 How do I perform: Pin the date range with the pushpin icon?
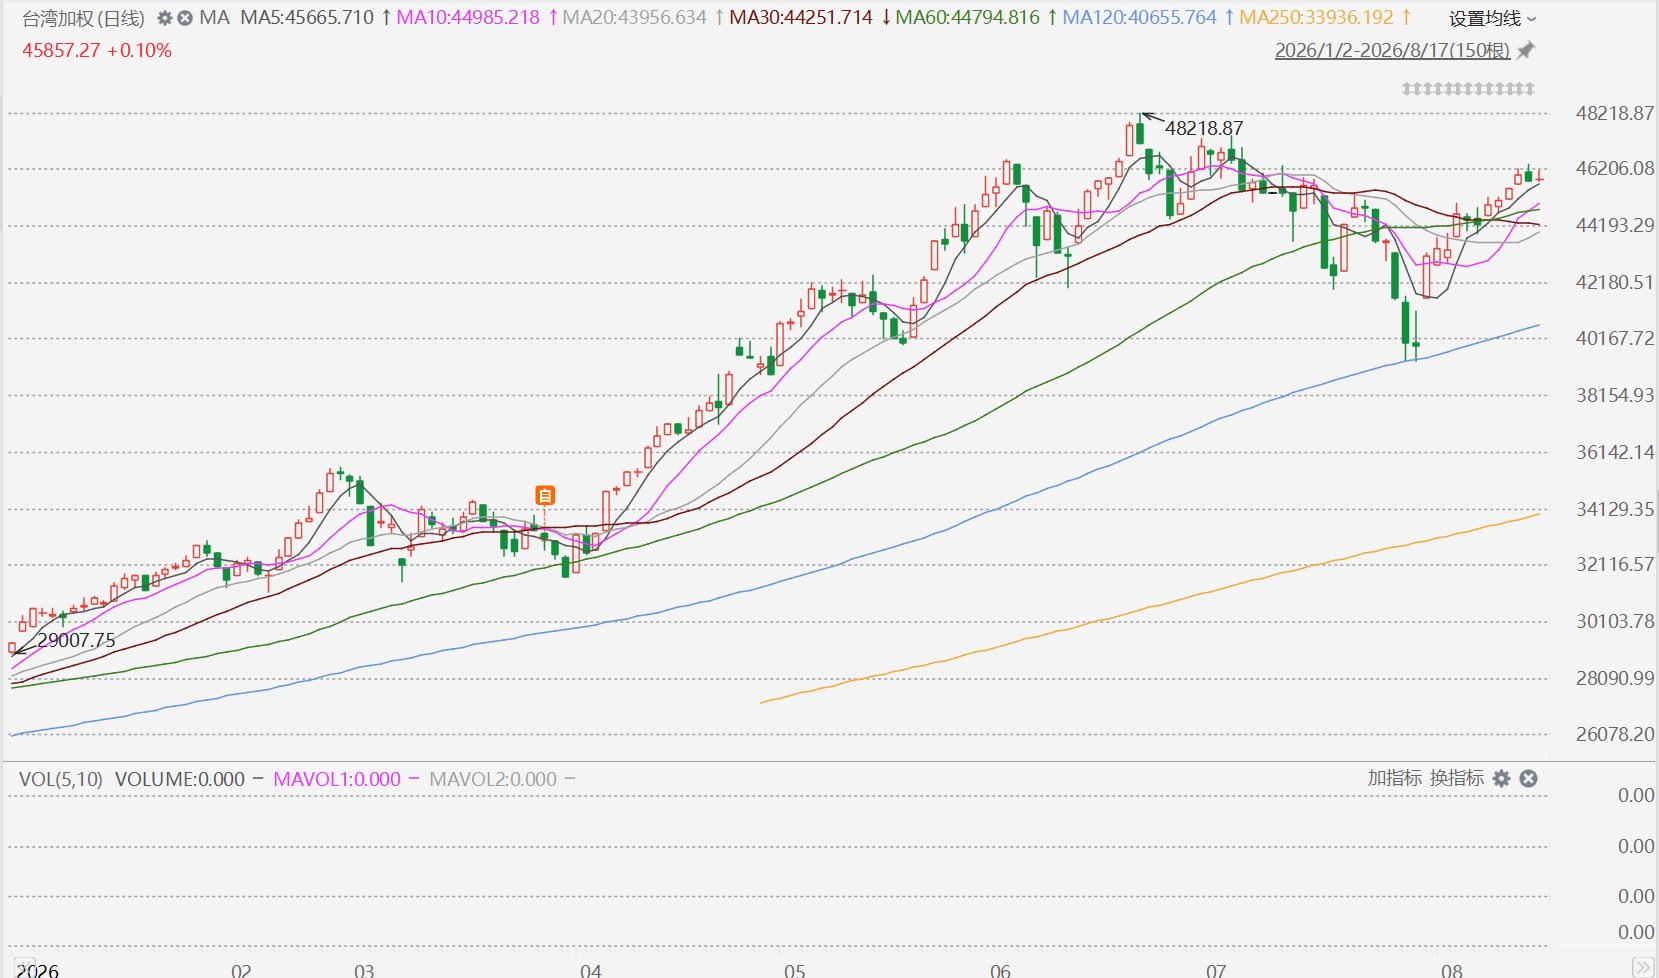pos(1526,50)
